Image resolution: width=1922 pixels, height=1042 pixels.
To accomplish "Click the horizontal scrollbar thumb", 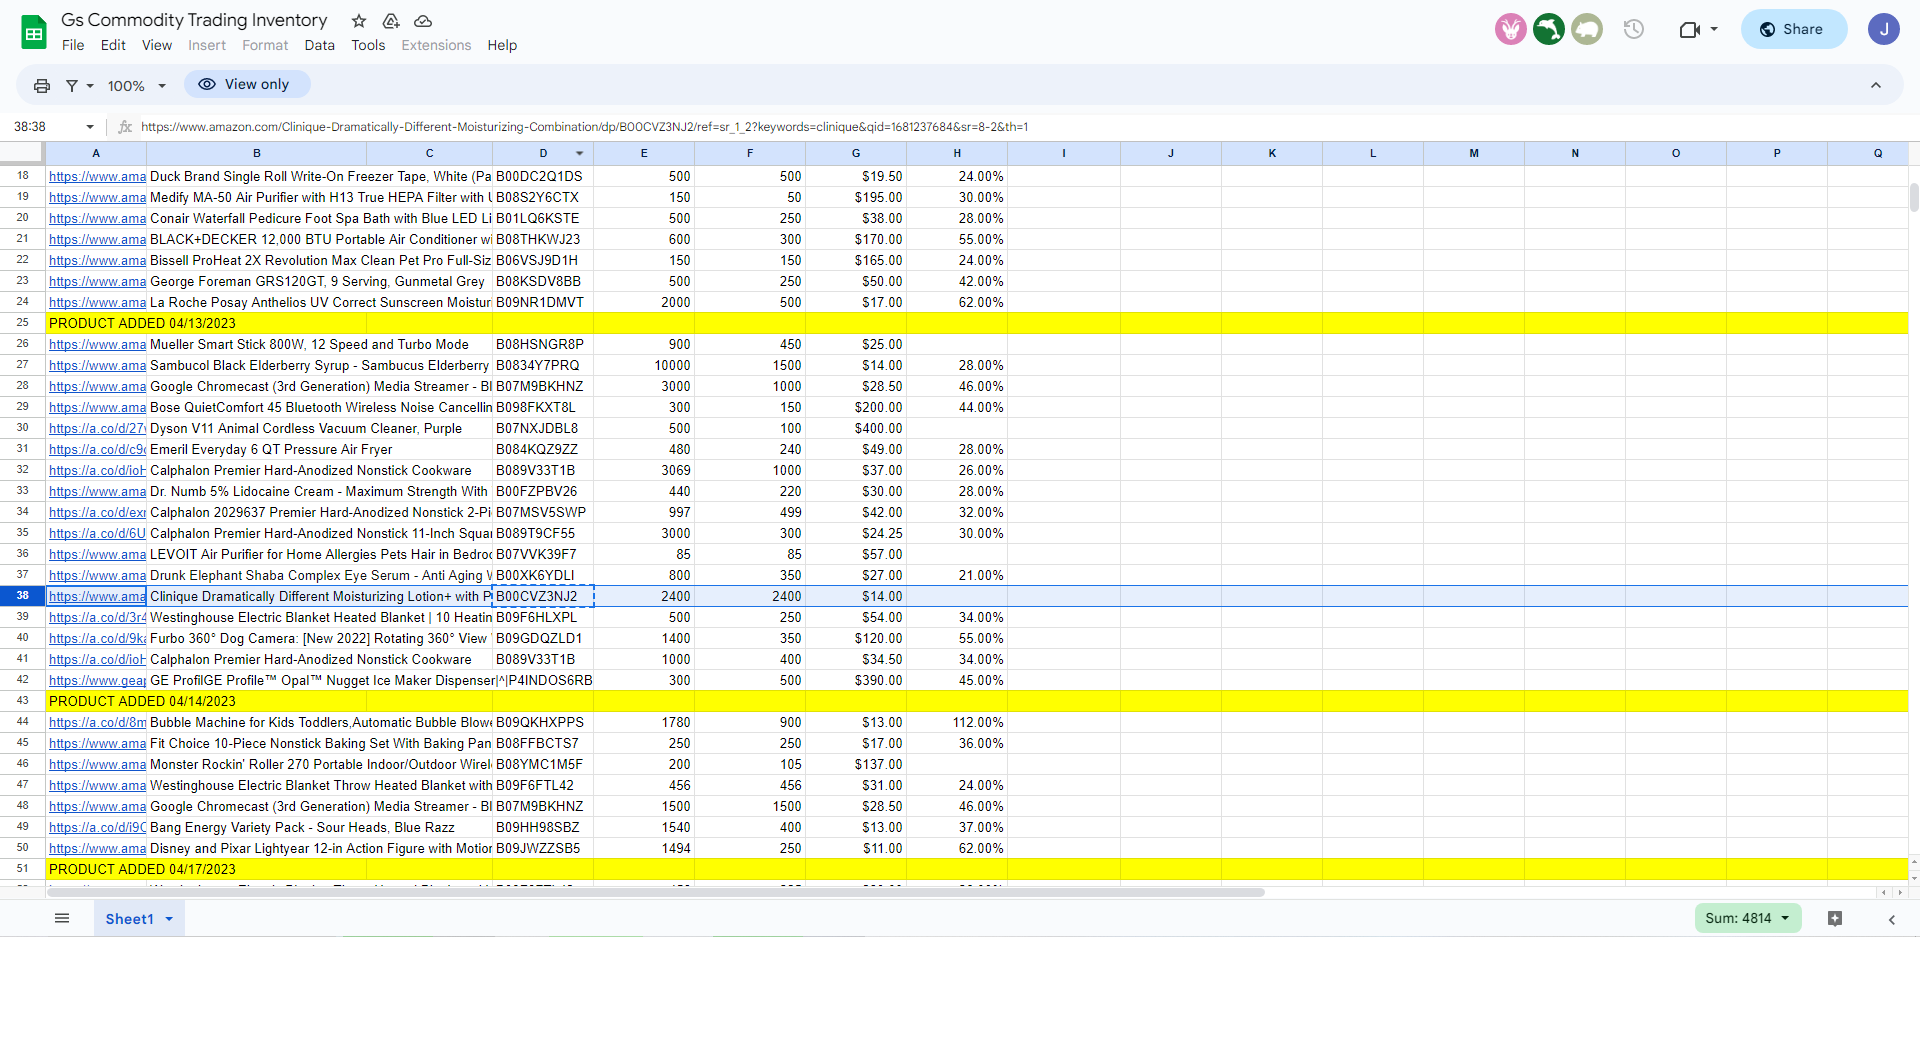I will point(656,892).
